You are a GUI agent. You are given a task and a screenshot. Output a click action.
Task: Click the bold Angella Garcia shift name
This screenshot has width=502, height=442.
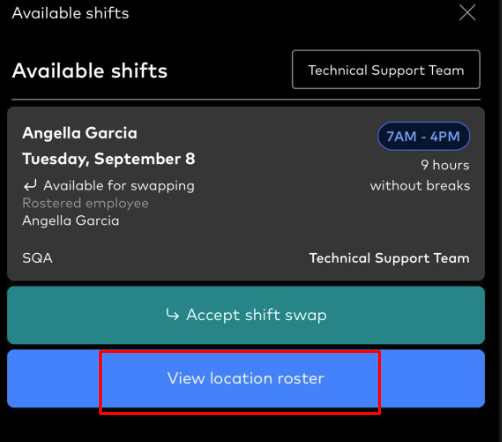pos(80,133)
